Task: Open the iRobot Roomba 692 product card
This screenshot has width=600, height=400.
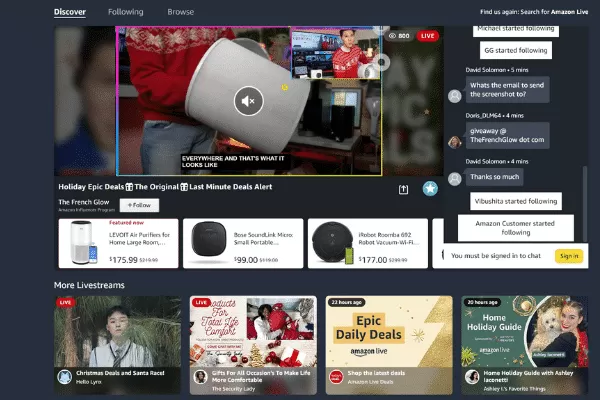Action: point(368,243)
